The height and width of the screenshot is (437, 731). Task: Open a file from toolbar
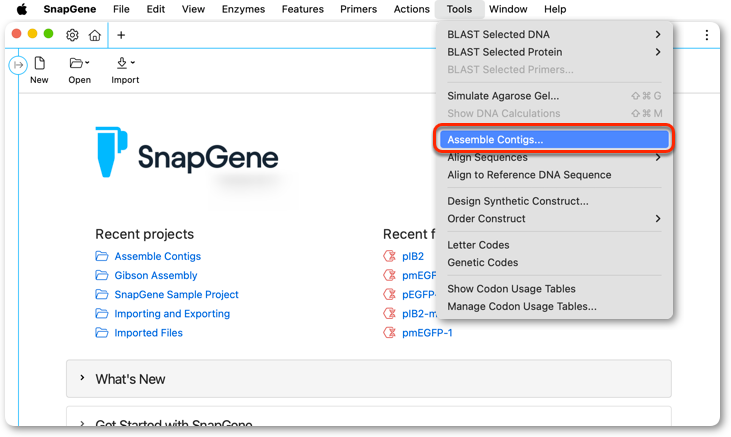point(79,70)
